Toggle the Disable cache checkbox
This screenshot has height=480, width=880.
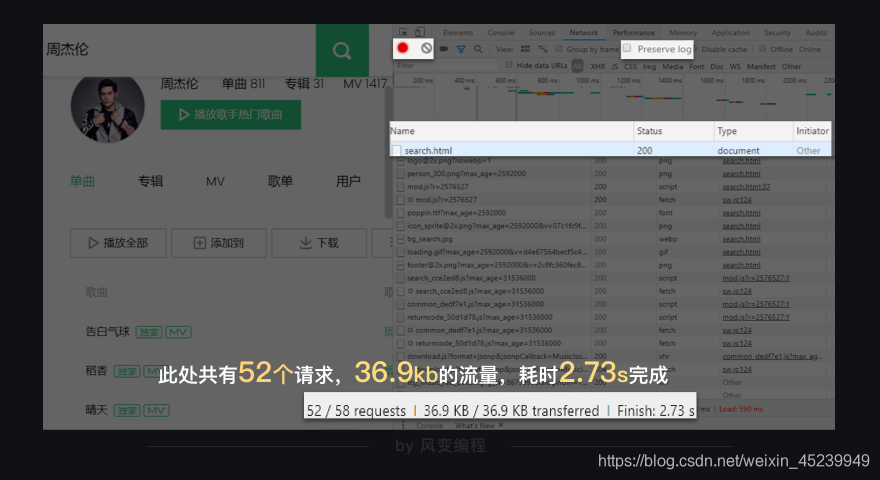(696, 49)
